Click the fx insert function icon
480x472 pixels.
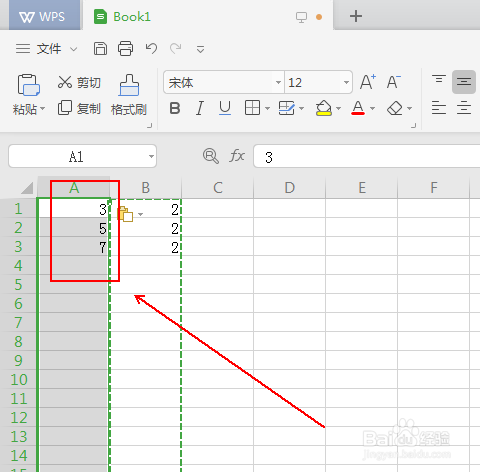point(237,156)
